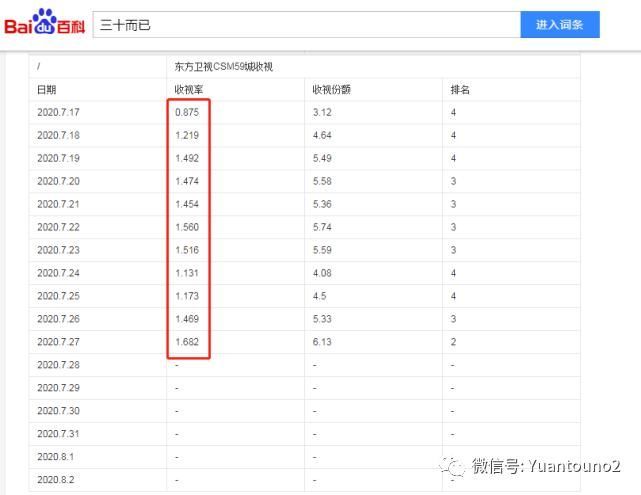Viewport: 641px width, 495px height.
Task: Select the rating value 1.469
Action: tap(187, 318)
